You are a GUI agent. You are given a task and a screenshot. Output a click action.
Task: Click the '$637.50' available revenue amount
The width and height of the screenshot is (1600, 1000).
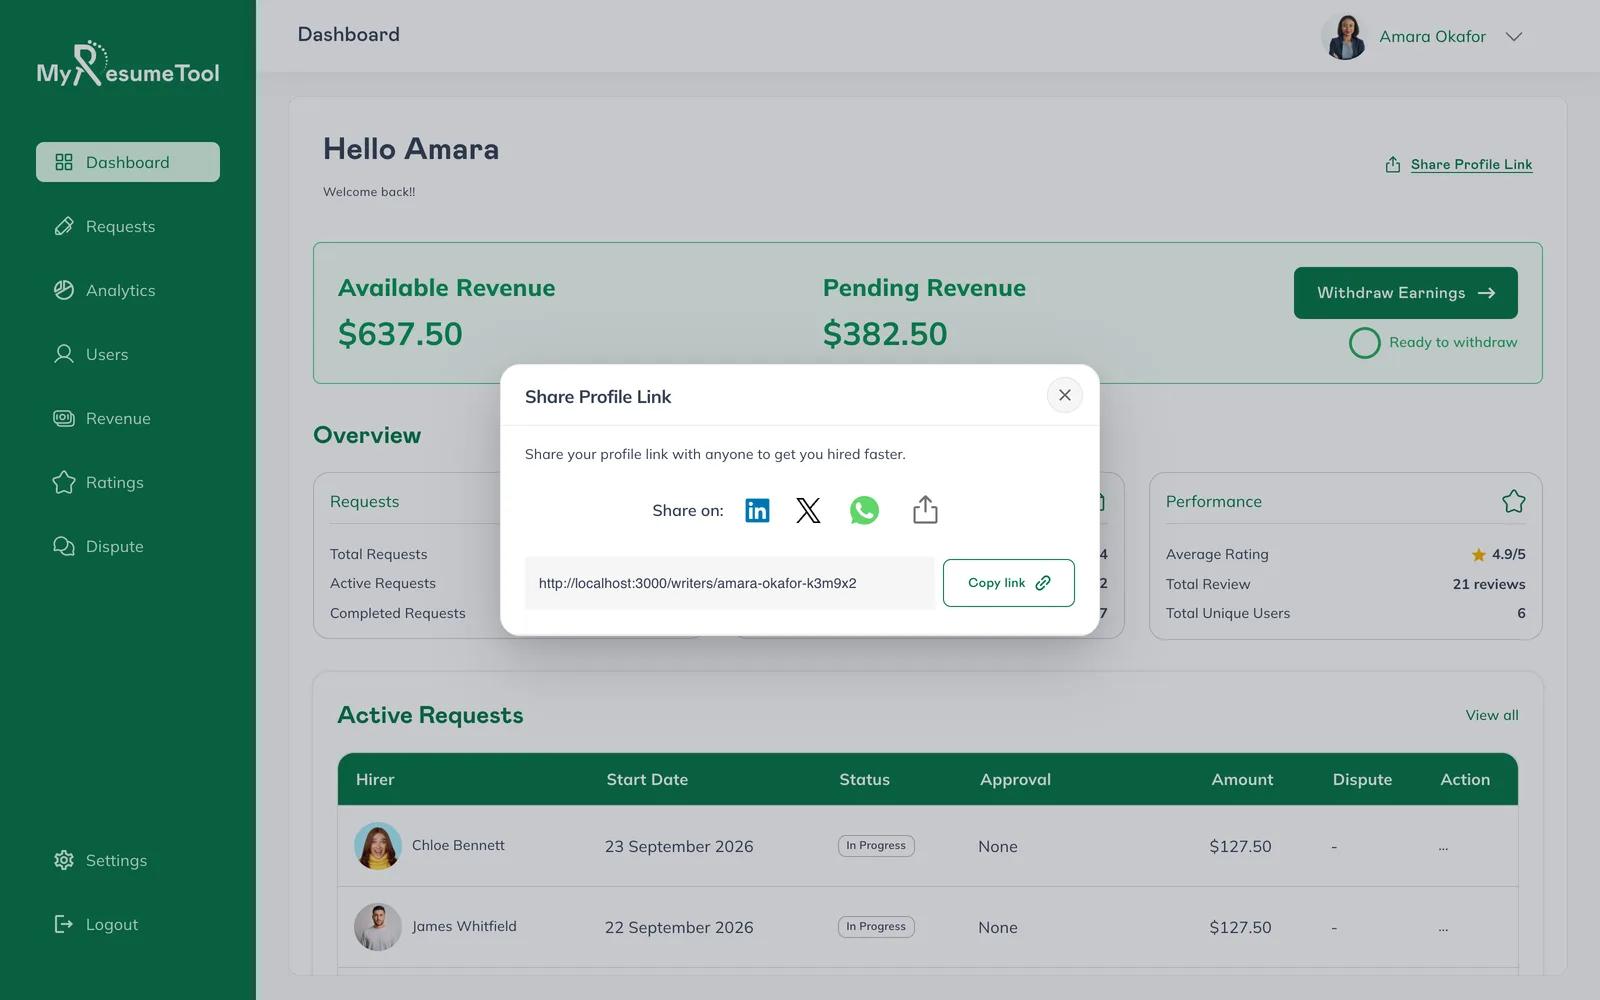400,334
